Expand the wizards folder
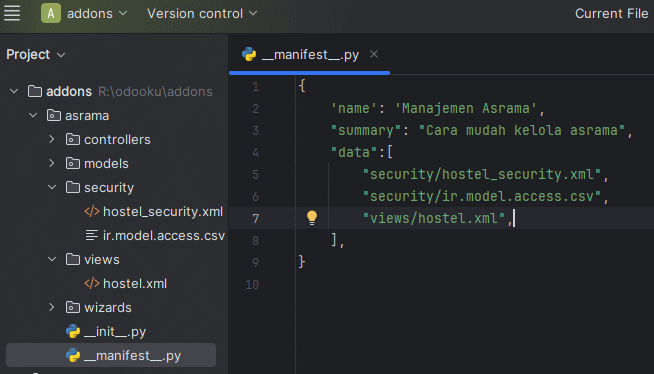Screen dimensions: 654x374 coord(52,307)
